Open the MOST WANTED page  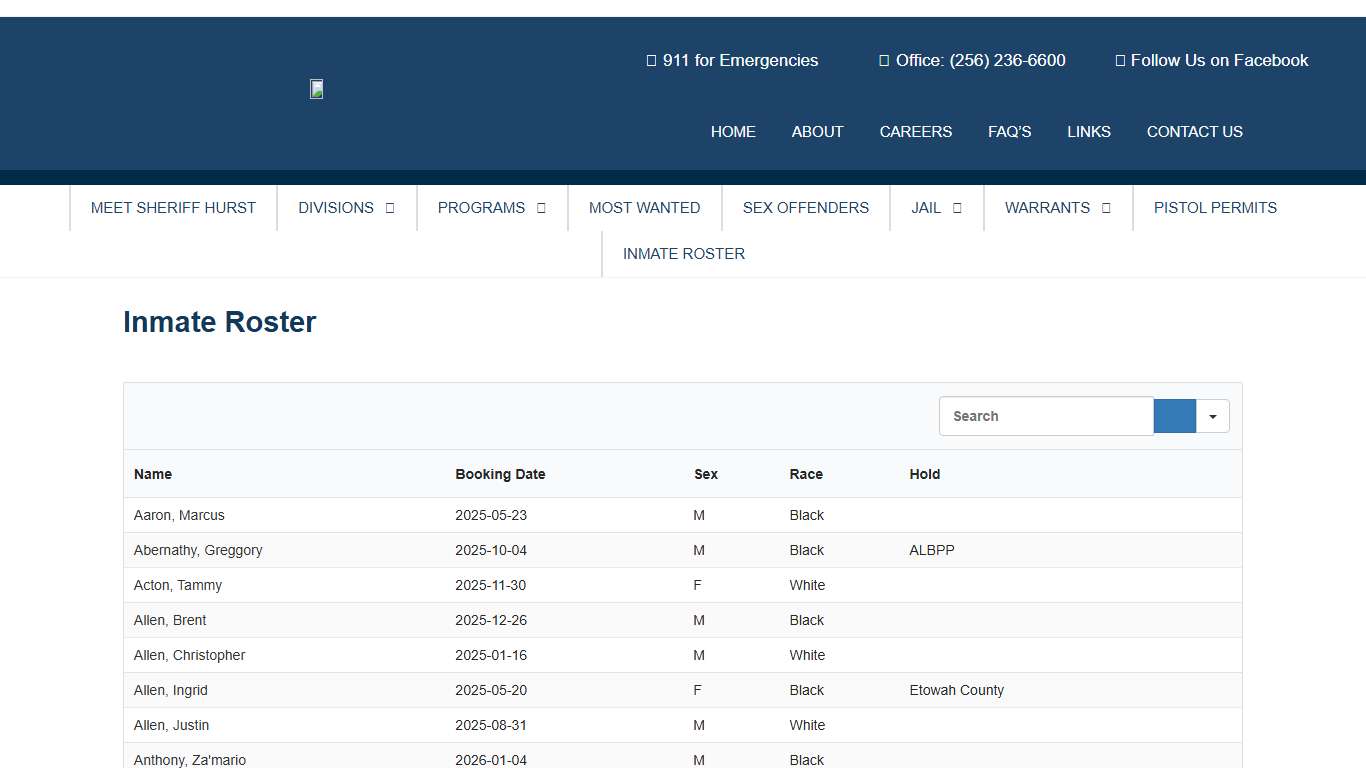point(644,208)
